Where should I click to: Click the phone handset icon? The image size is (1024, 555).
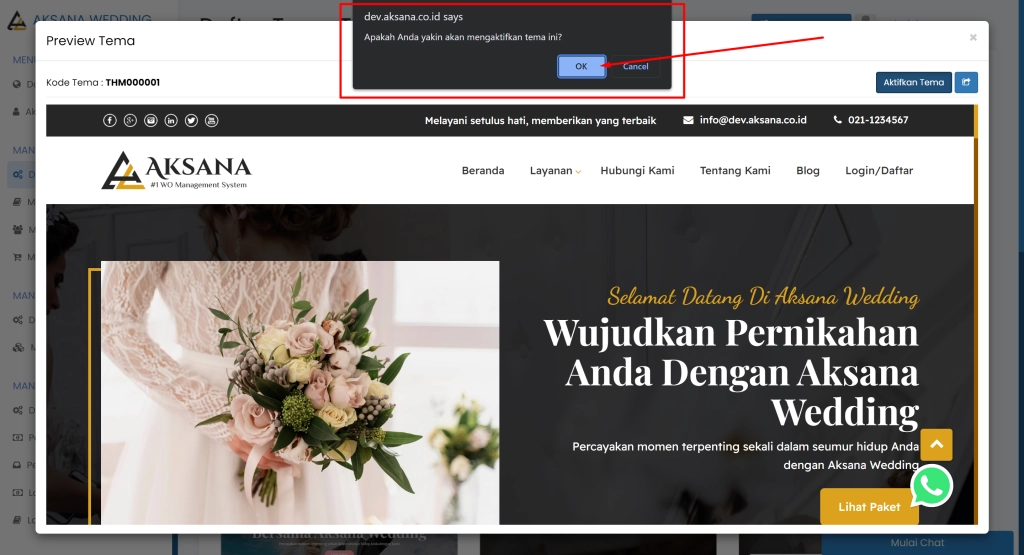click(838, 120)
